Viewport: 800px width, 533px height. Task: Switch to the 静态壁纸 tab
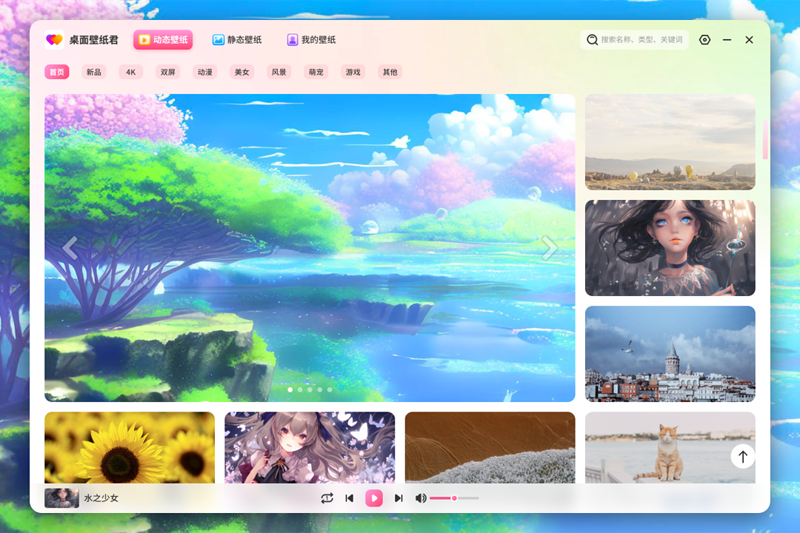click(x=237, y=40)
